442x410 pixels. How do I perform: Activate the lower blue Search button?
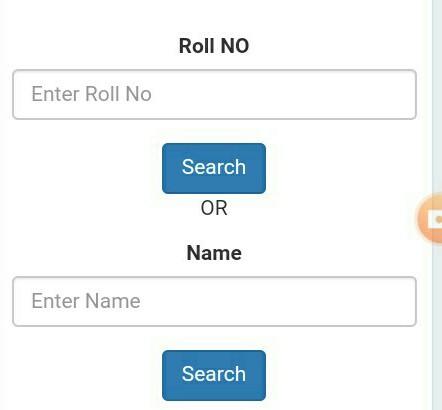pos(214,375)
